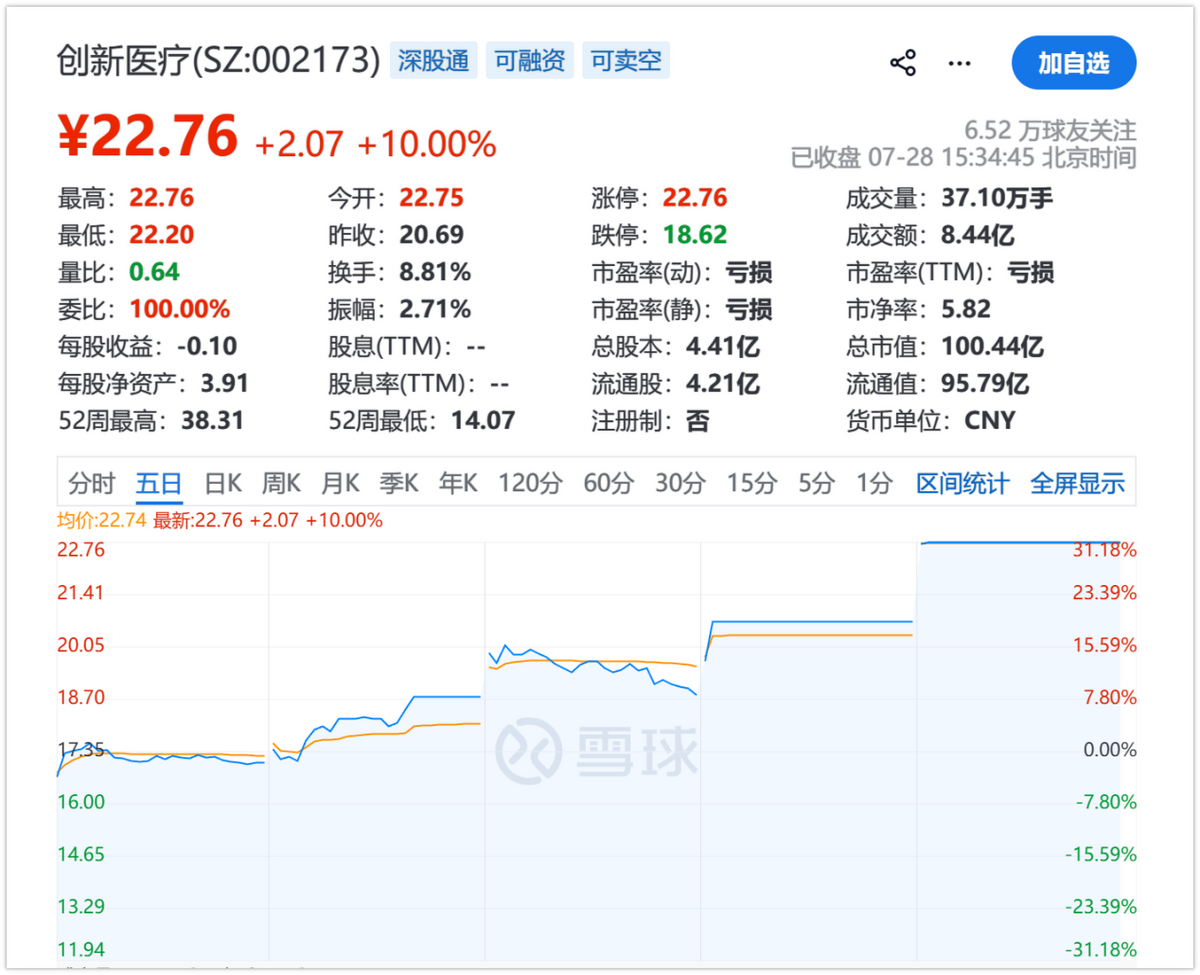Screen dimensions: 1200x975
Task: Click the 52周最高 value 38.31
Action: pos(212,421)
